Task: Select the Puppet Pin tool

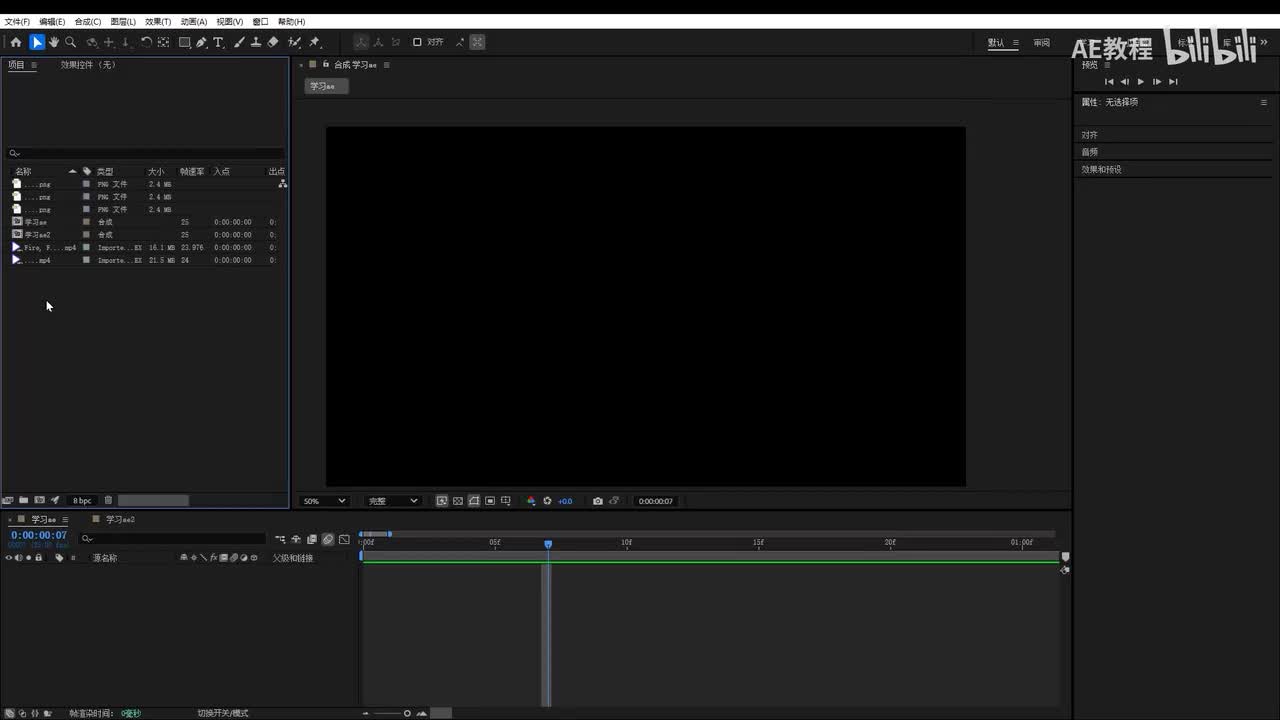Action: 314,42
